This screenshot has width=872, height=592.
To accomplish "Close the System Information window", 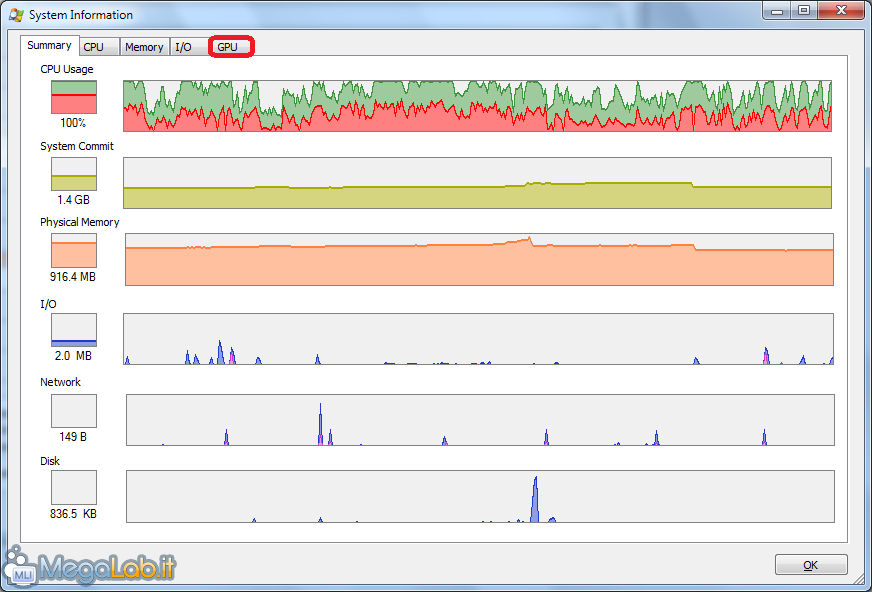I will (842, 10).
